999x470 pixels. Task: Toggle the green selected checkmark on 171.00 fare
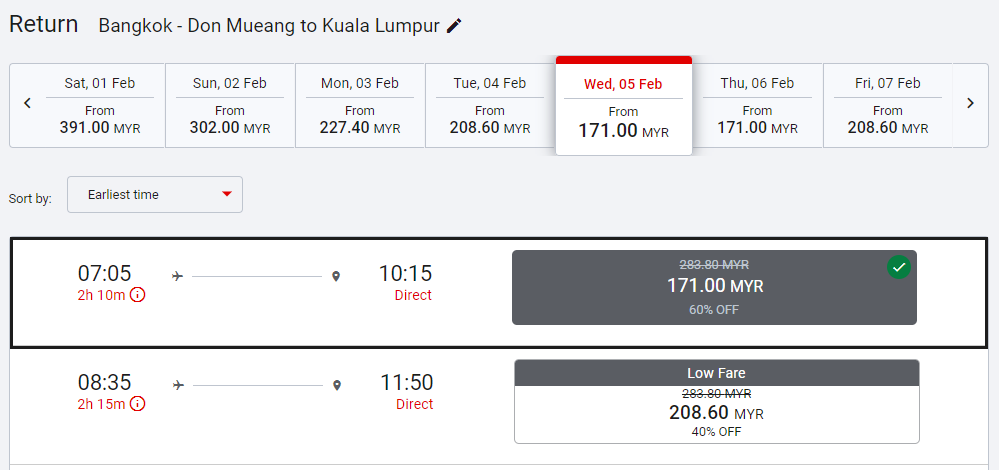point(899,267)
